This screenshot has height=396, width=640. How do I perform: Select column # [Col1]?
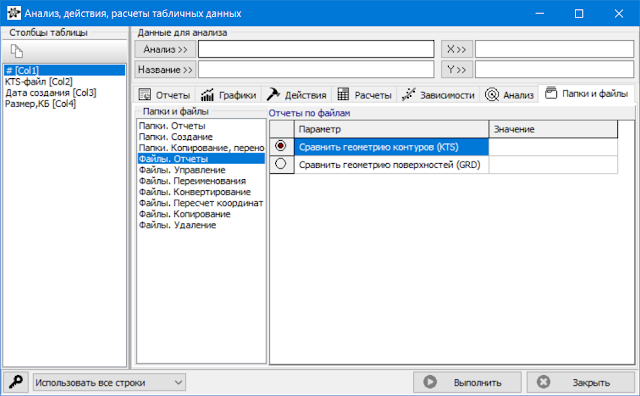click(x=64, y=70)
